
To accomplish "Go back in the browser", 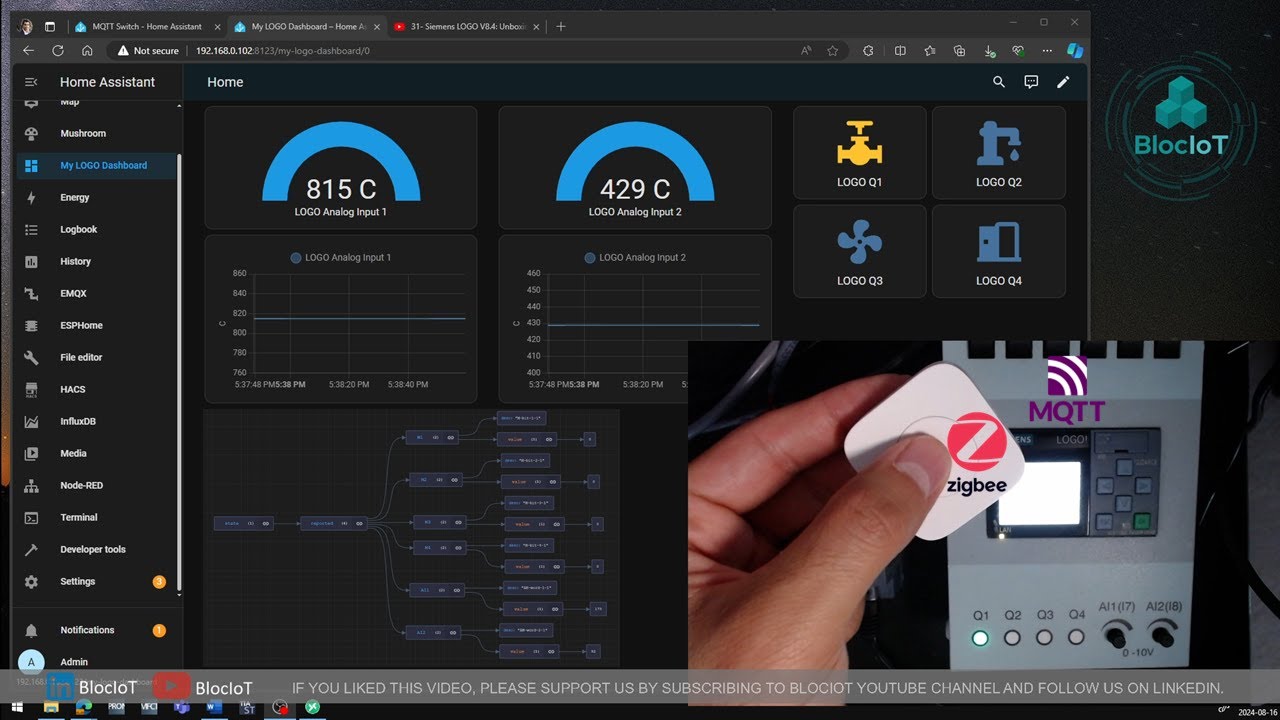I will click(x=28, y=50).
